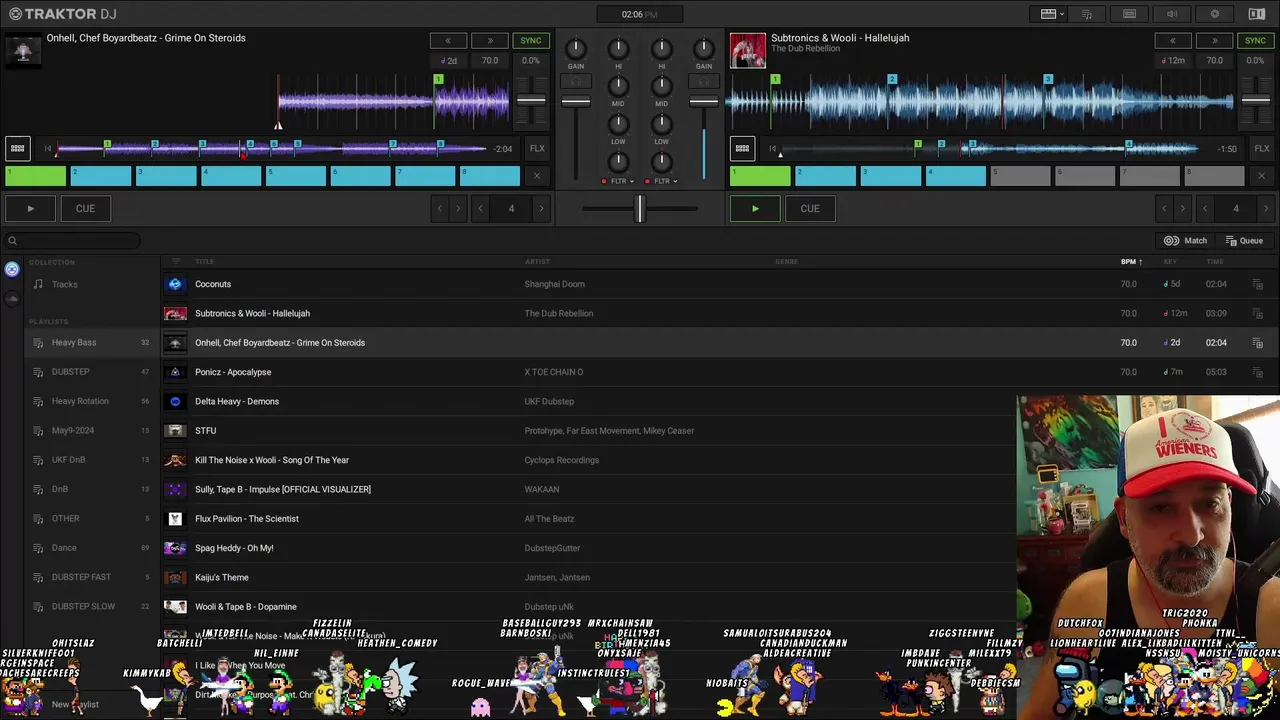
Task: Open the settings gear icon in top bar
Action: (x=1215, y=14)
